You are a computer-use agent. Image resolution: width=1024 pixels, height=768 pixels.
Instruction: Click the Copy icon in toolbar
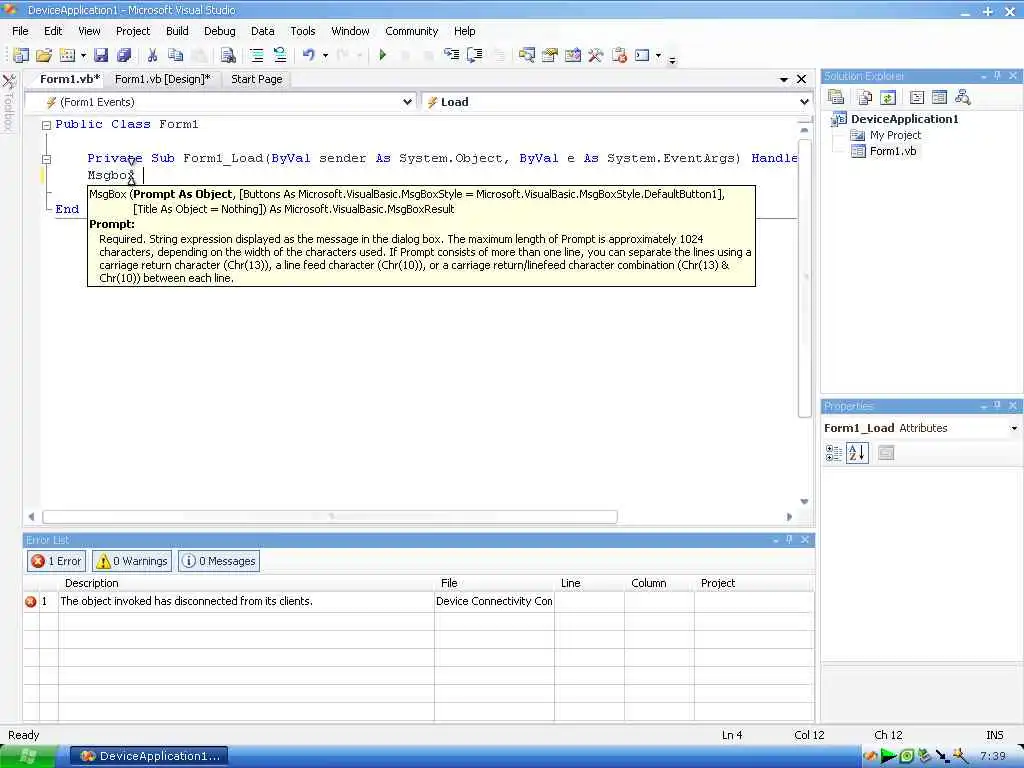(175, 56)
